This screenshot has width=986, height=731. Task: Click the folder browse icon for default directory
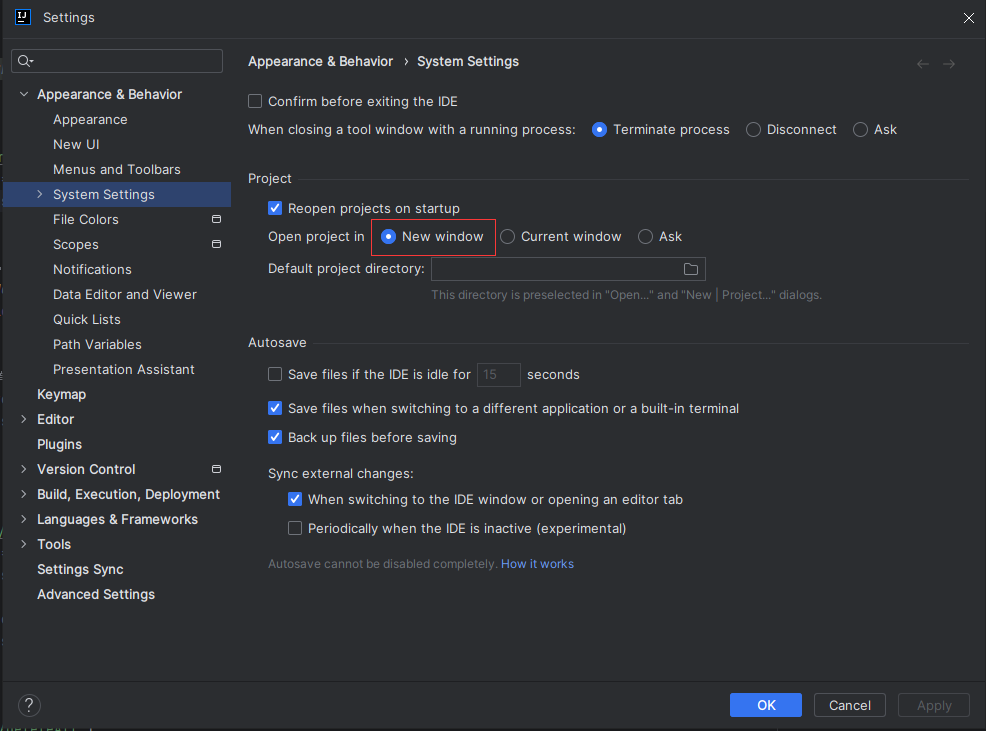(690, 269)
